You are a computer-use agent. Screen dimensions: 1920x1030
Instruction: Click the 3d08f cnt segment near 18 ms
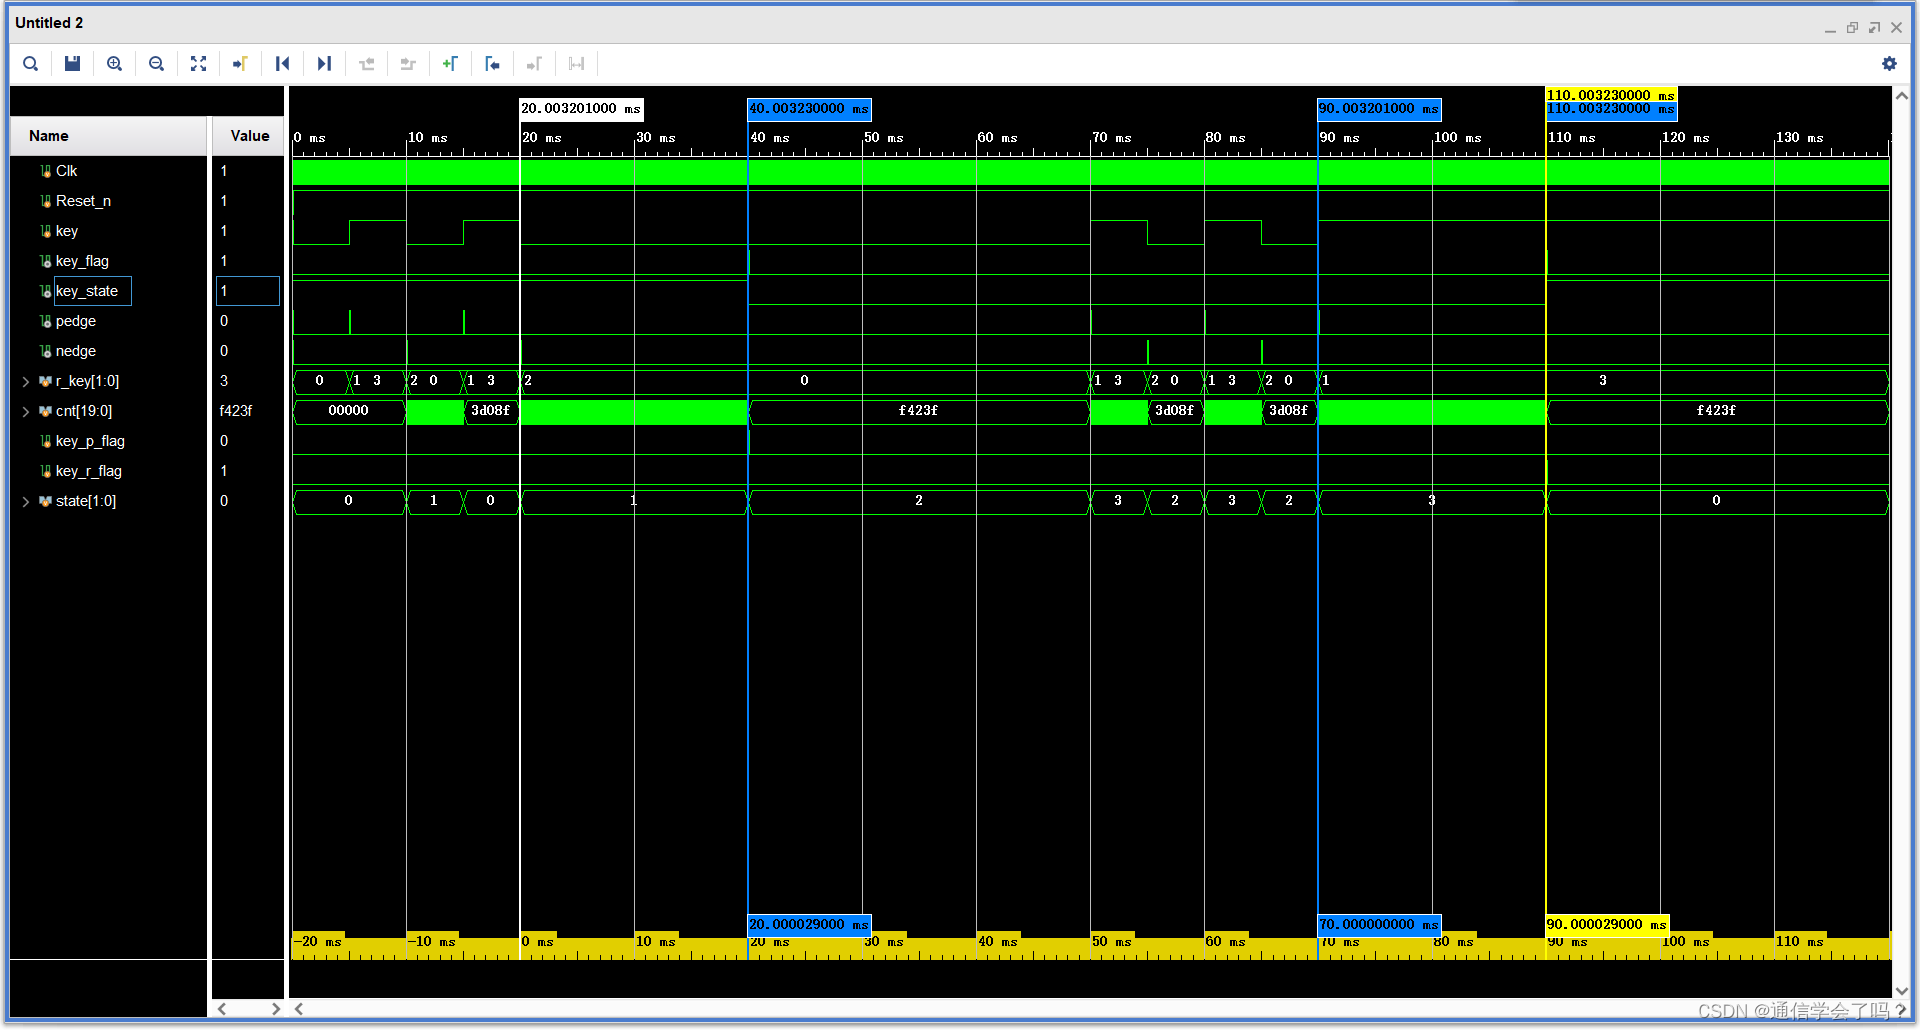coord(491,411)
